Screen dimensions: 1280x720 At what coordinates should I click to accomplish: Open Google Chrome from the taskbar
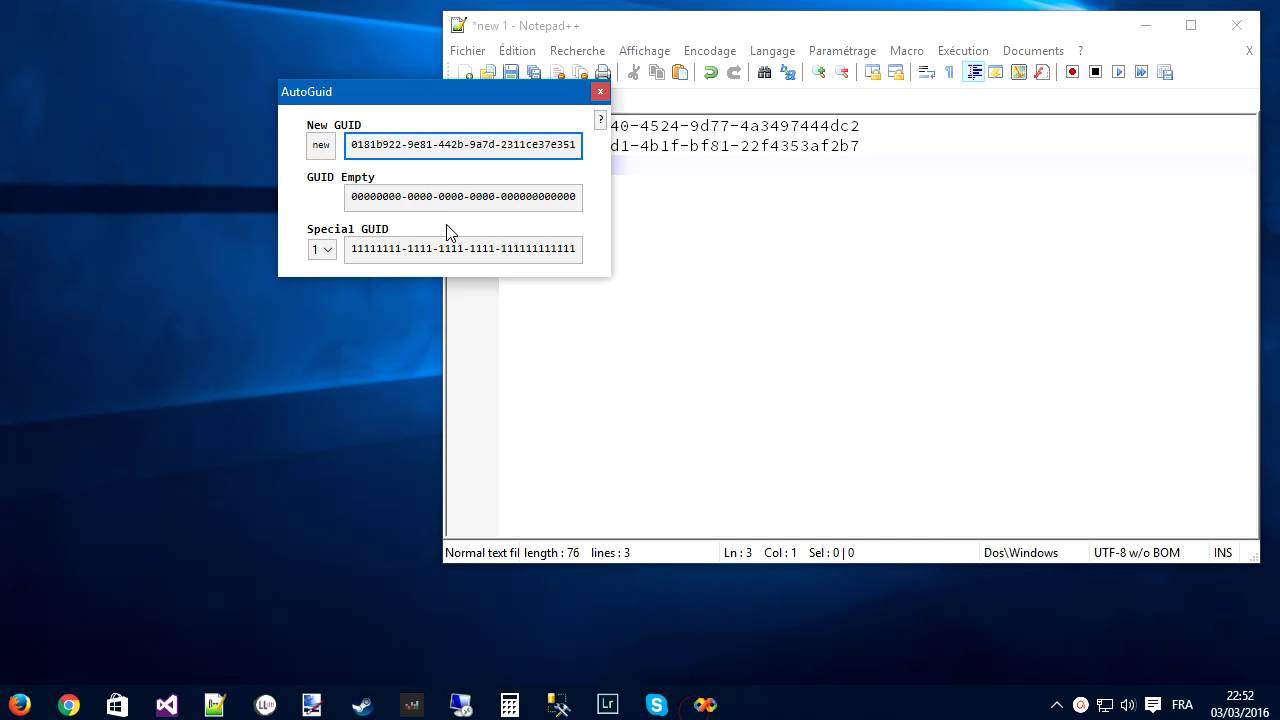(x=68, y=705)
